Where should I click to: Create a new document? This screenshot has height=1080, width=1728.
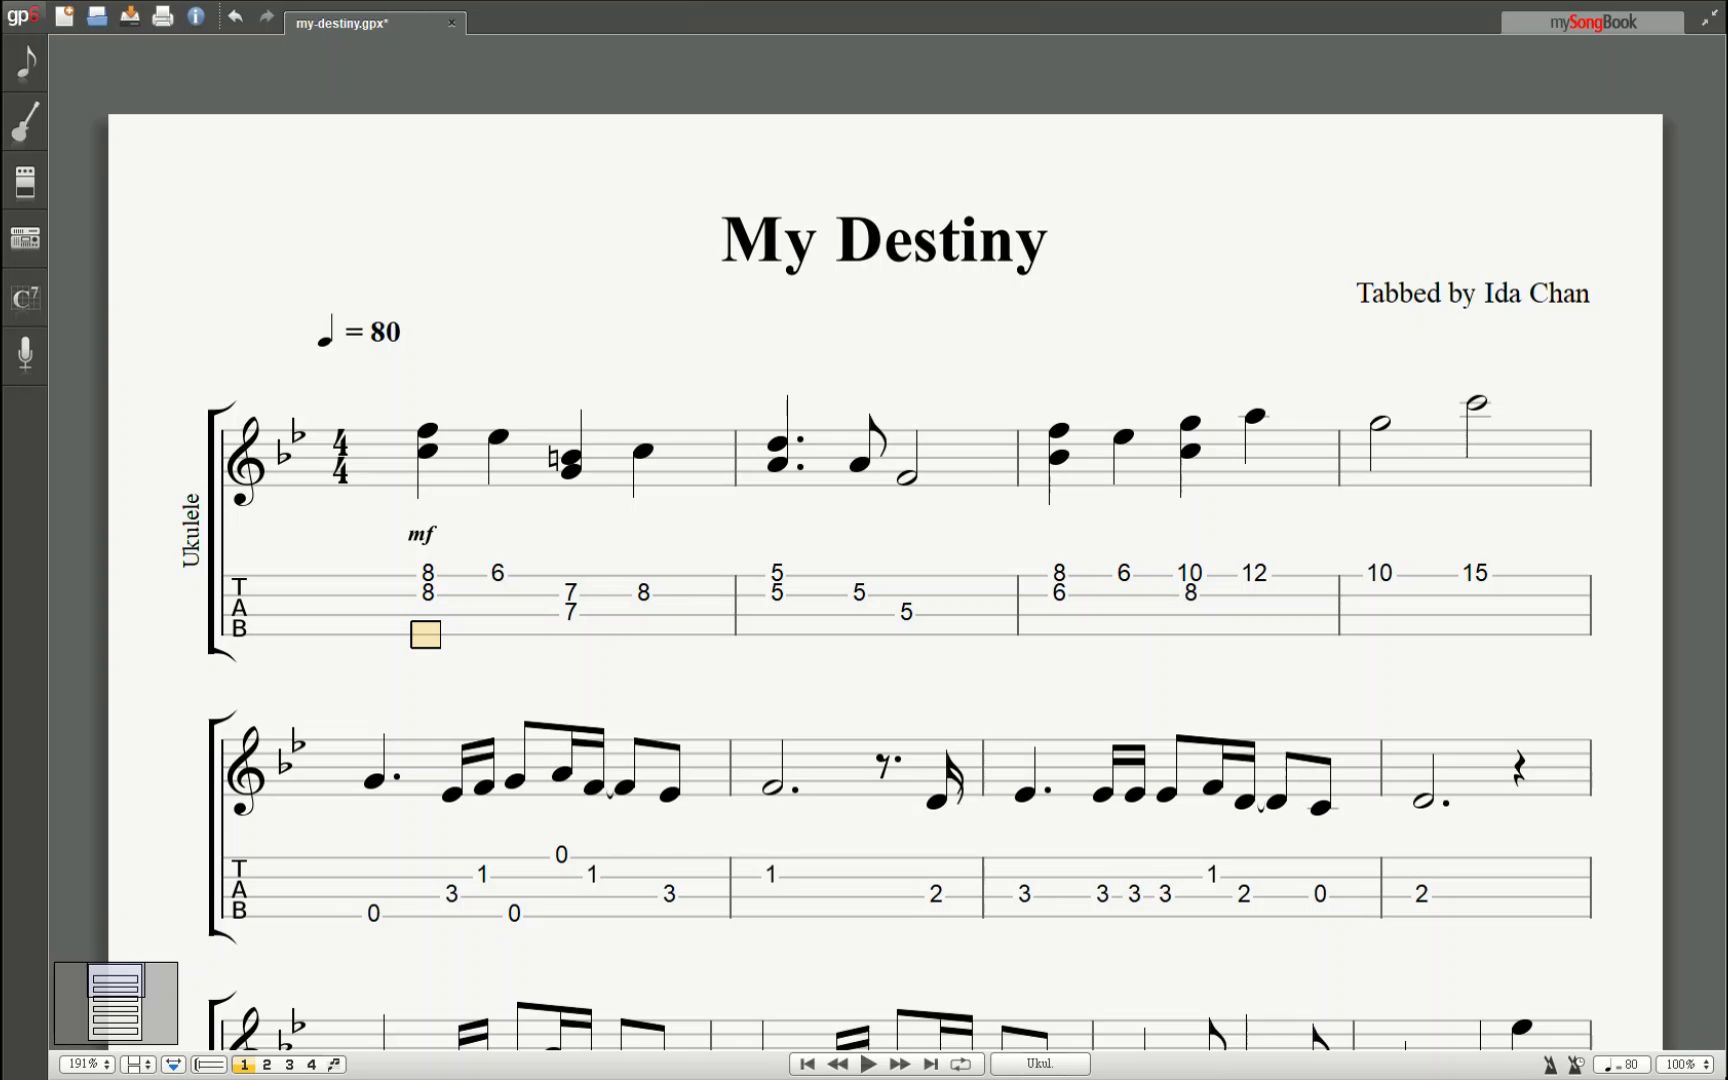point(64,16)
